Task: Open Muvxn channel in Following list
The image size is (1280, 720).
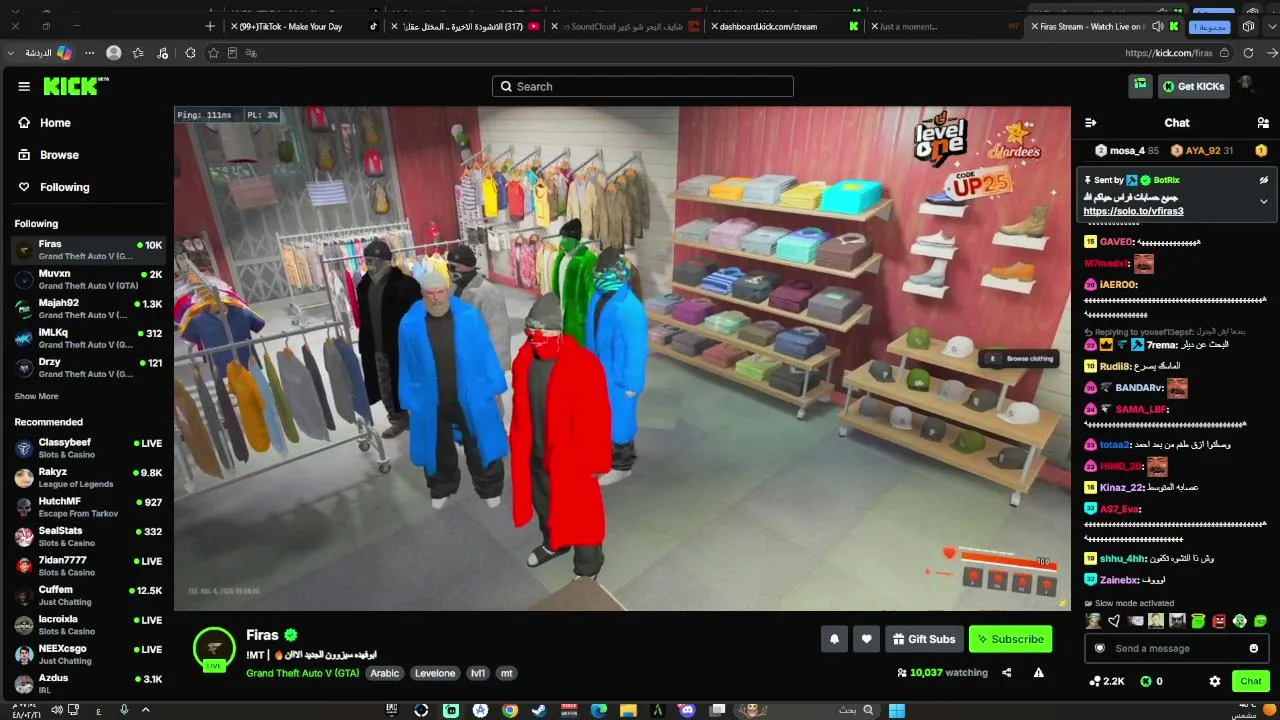Action: click(x=88, y=279)
